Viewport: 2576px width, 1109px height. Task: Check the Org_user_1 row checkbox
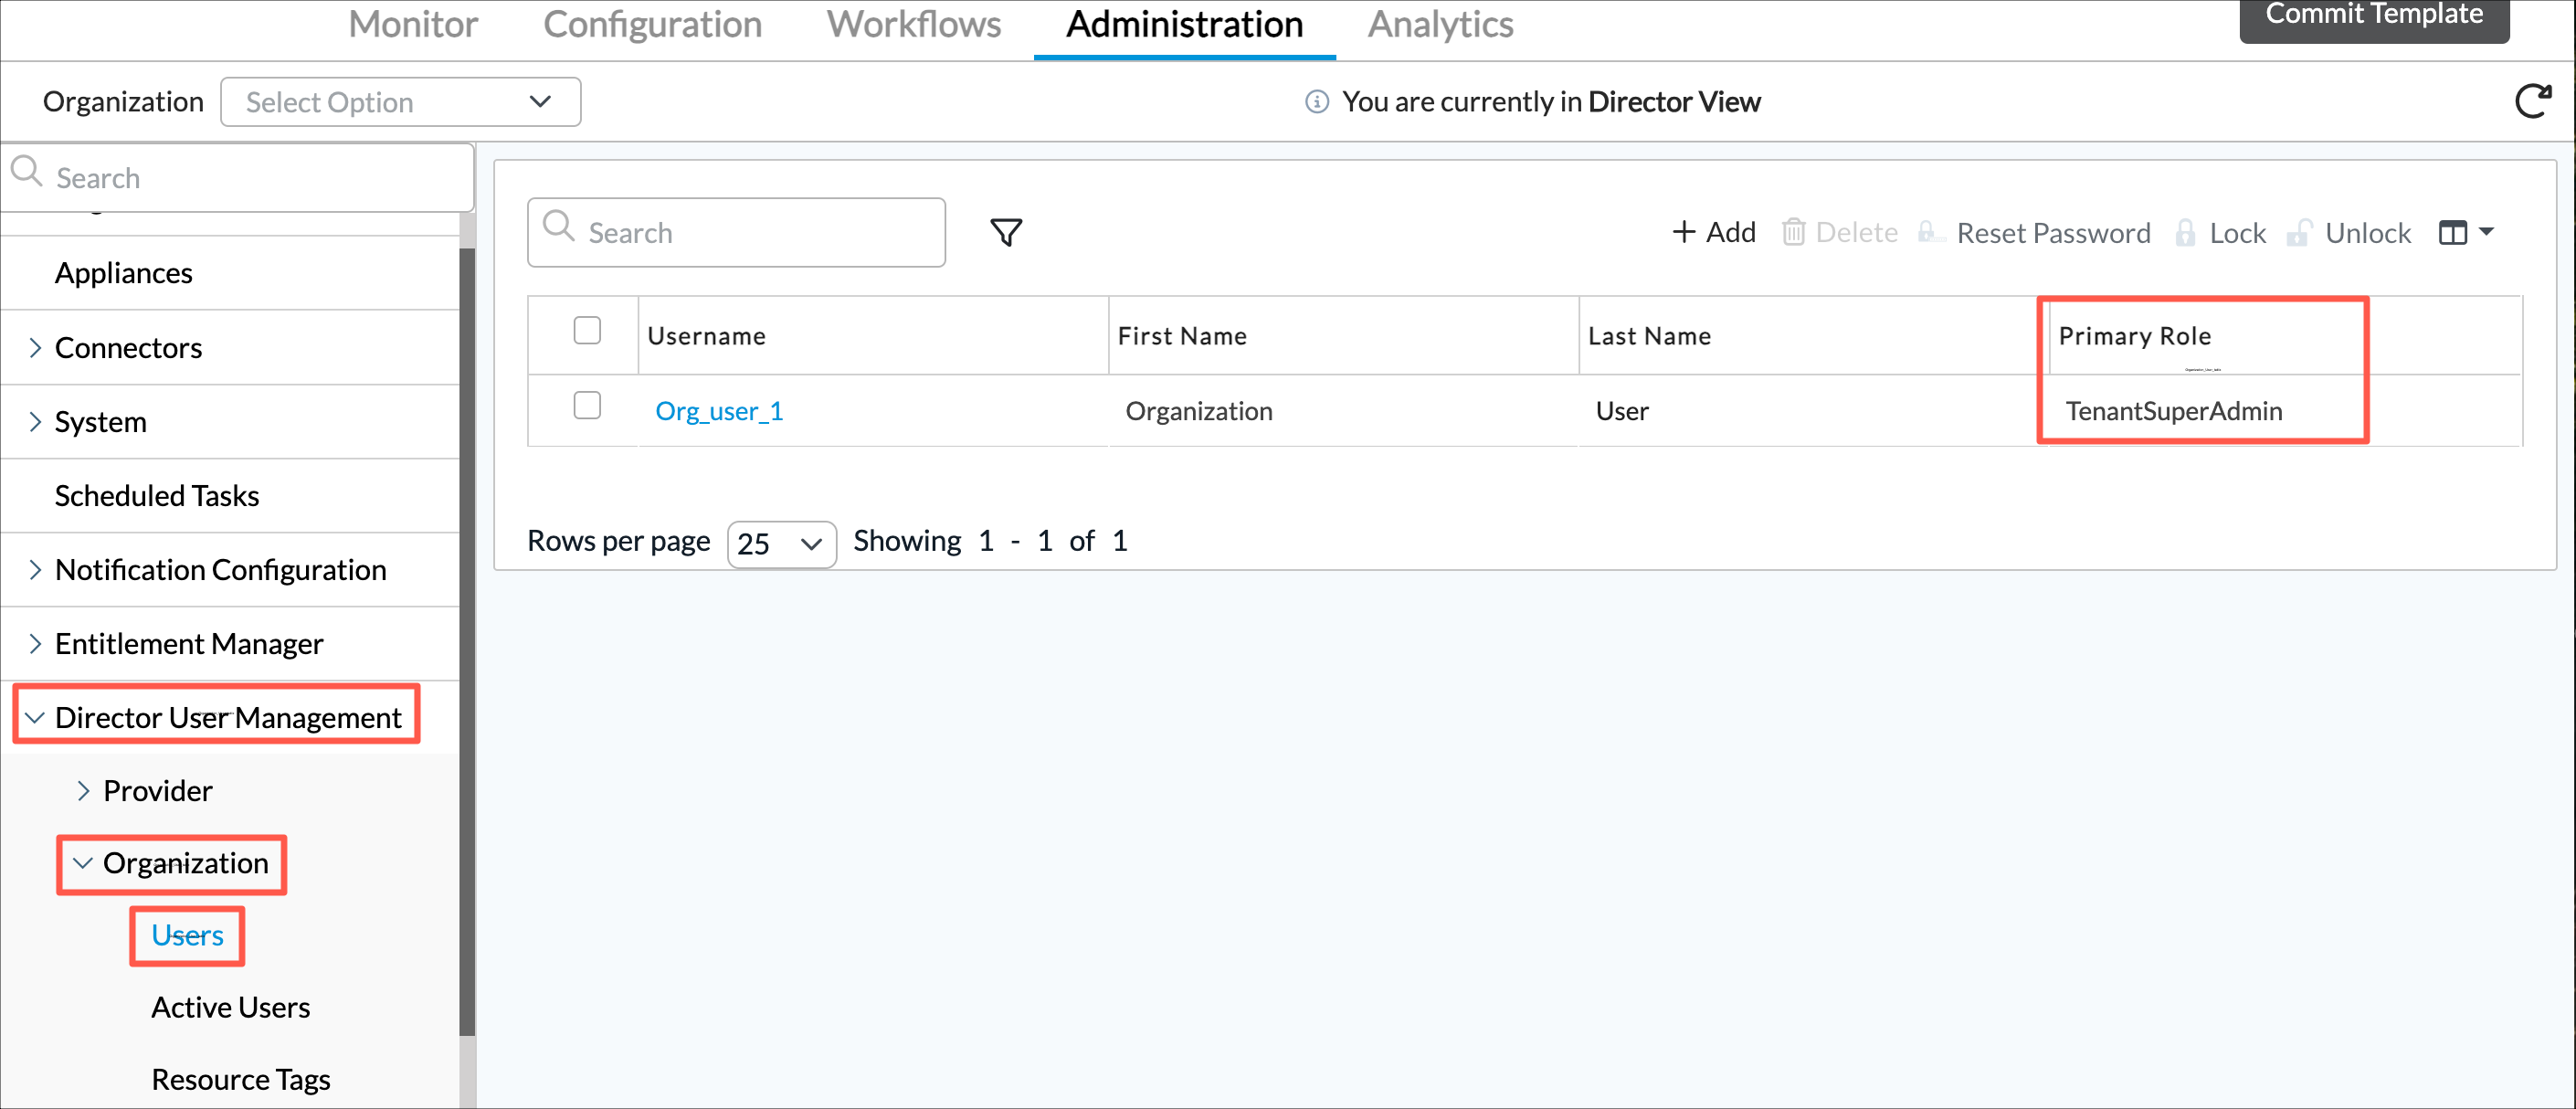pos(587,405)
